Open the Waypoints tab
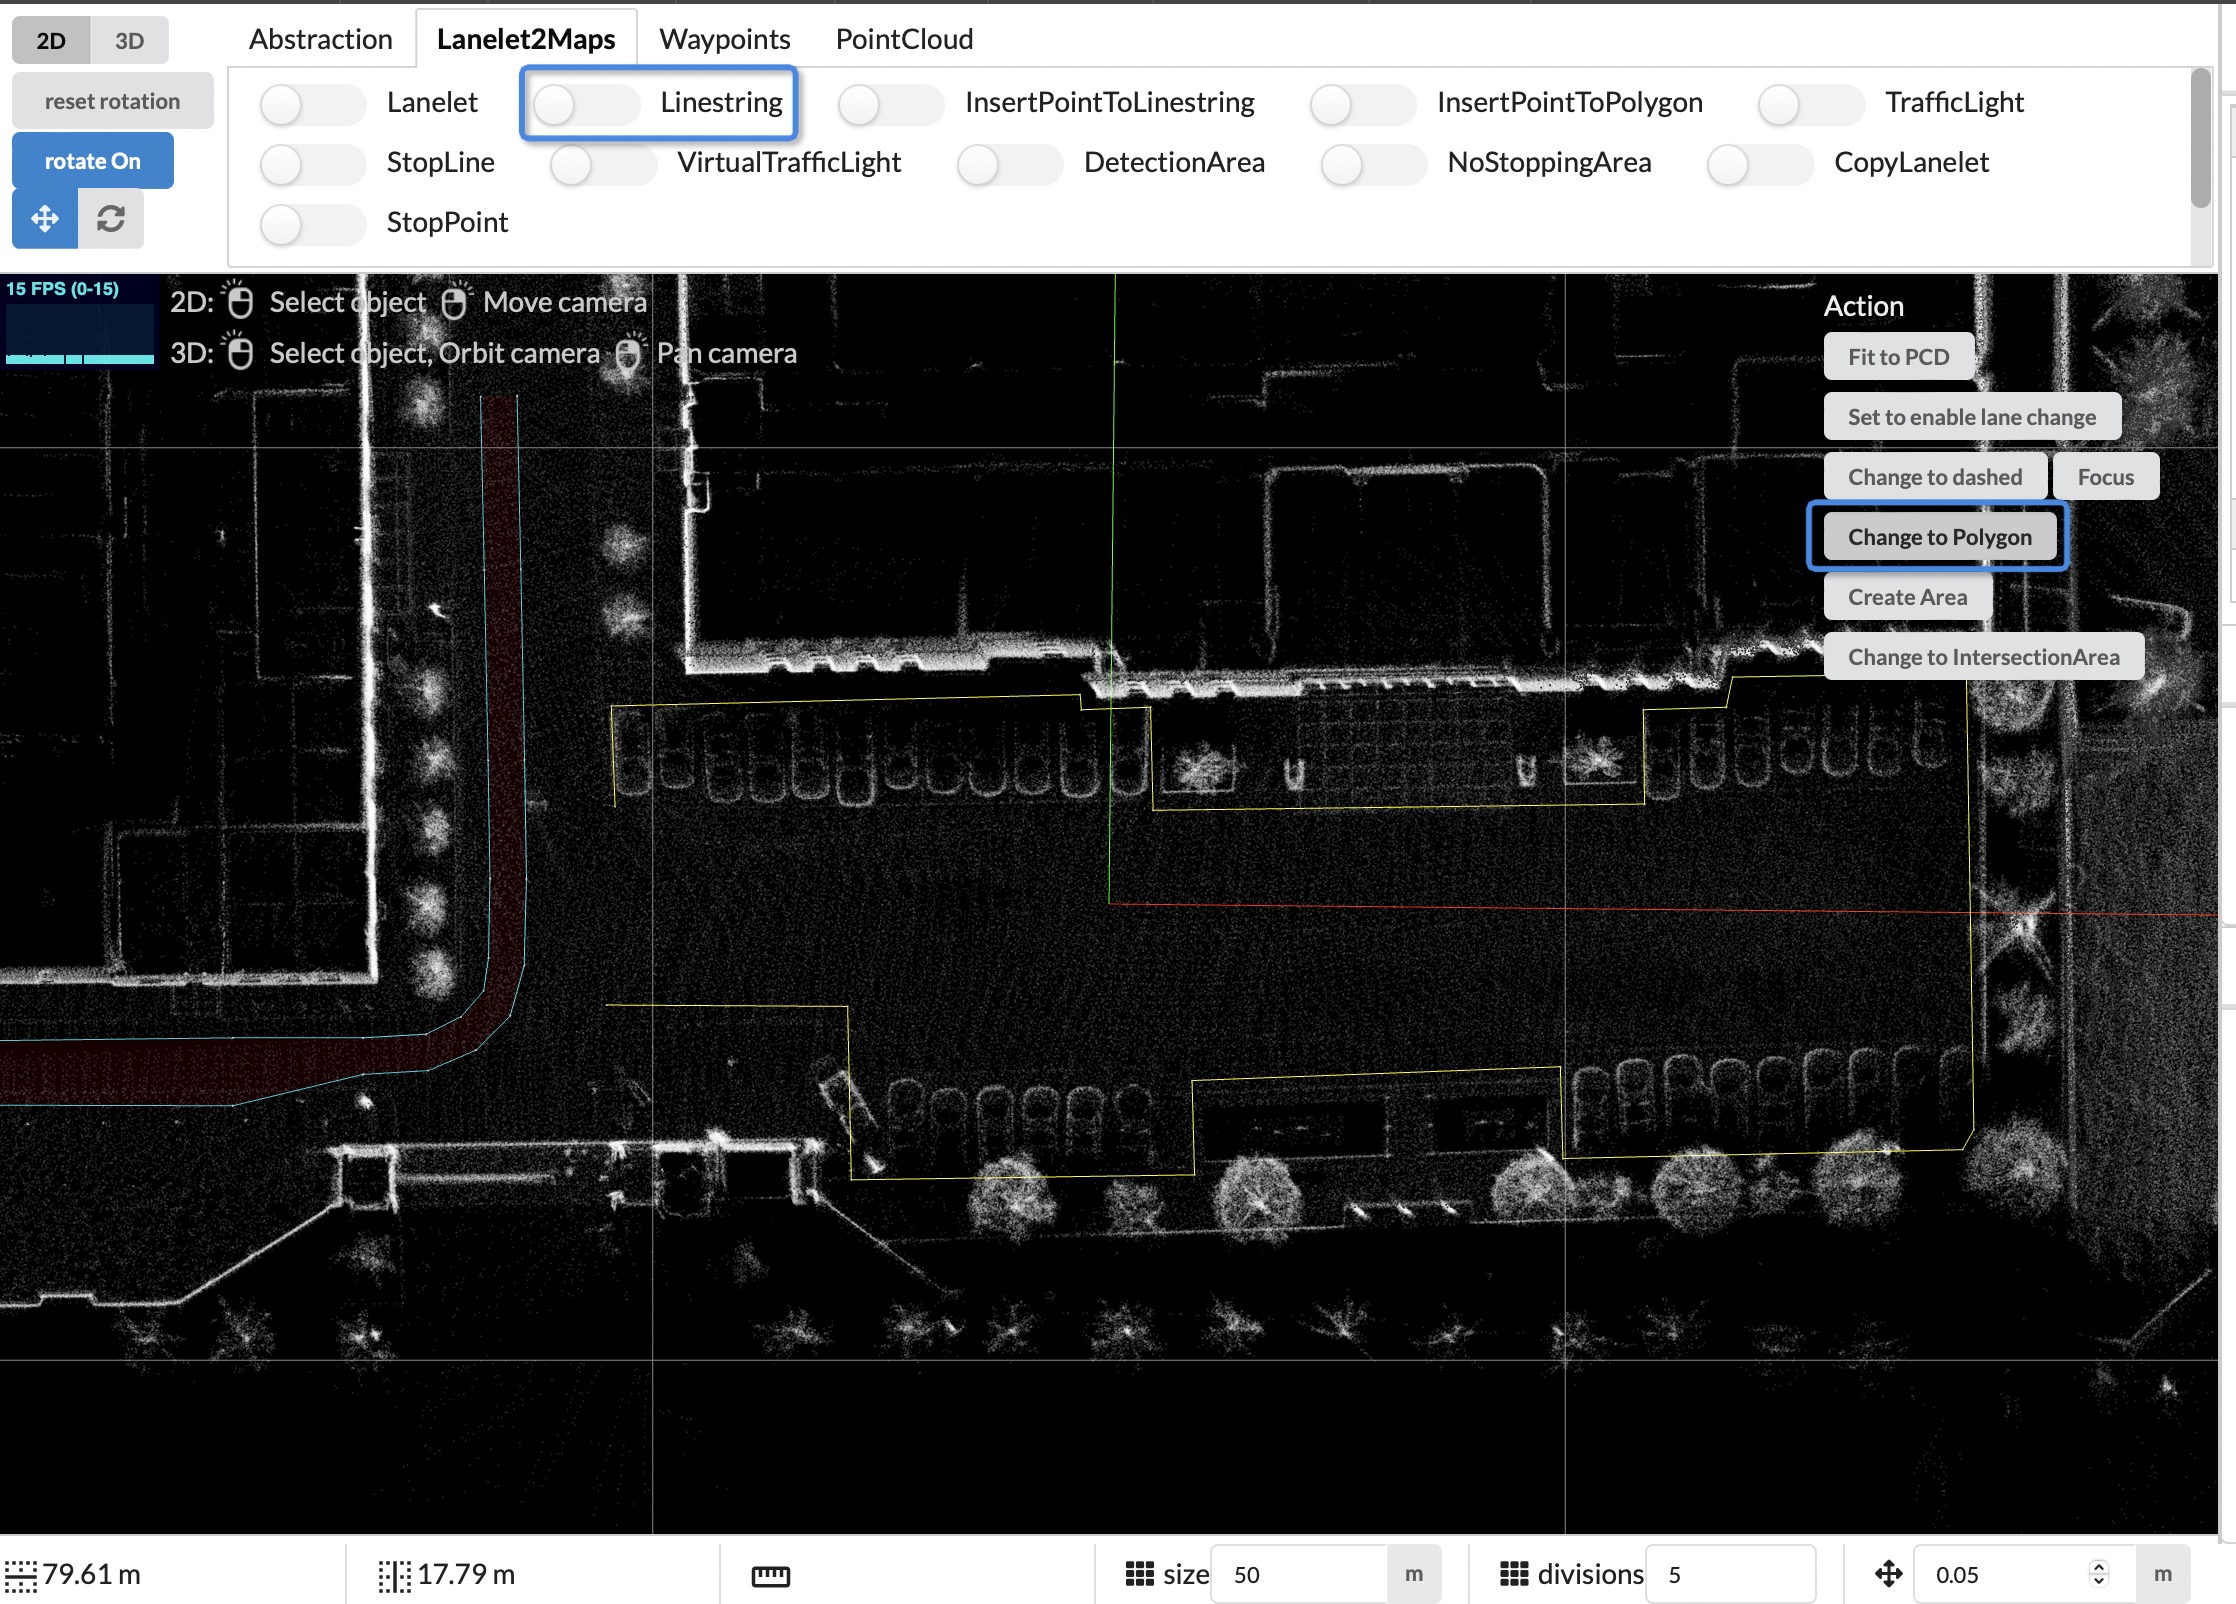2236x1604 pixels. point(725,39)
